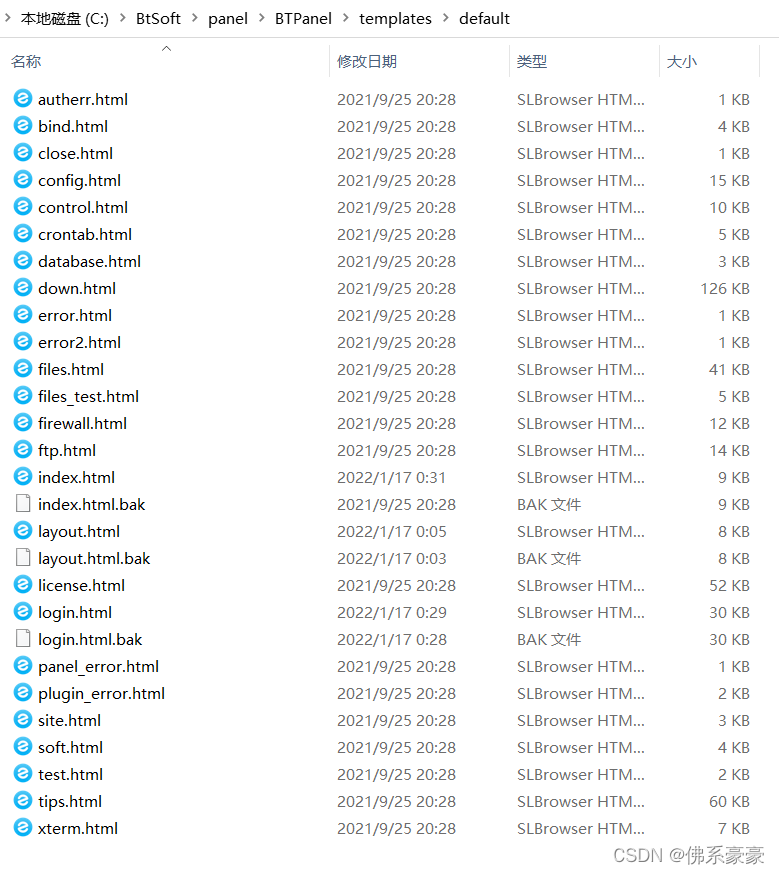
Task: Click the icon of bind.html
Action: pyautogui.click(x=23, y=125)
